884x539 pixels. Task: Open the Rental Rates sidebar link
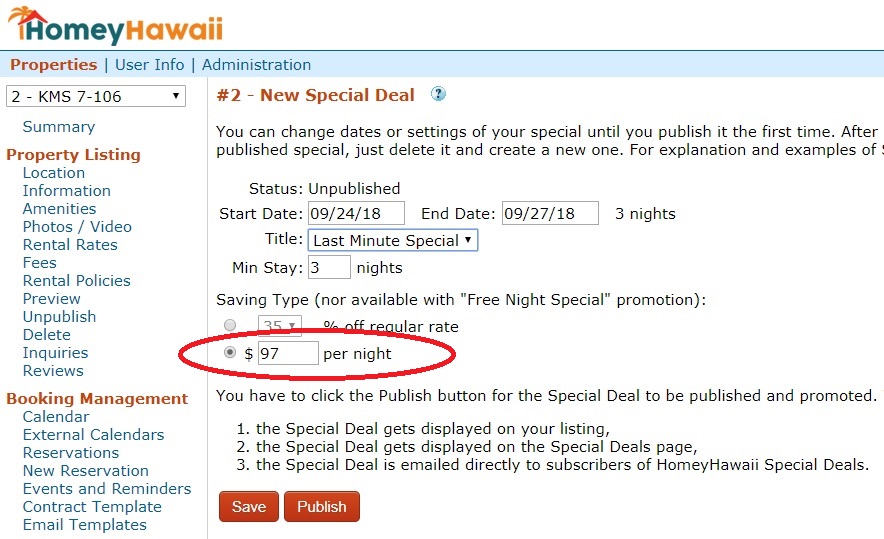(x=70, y=245)
